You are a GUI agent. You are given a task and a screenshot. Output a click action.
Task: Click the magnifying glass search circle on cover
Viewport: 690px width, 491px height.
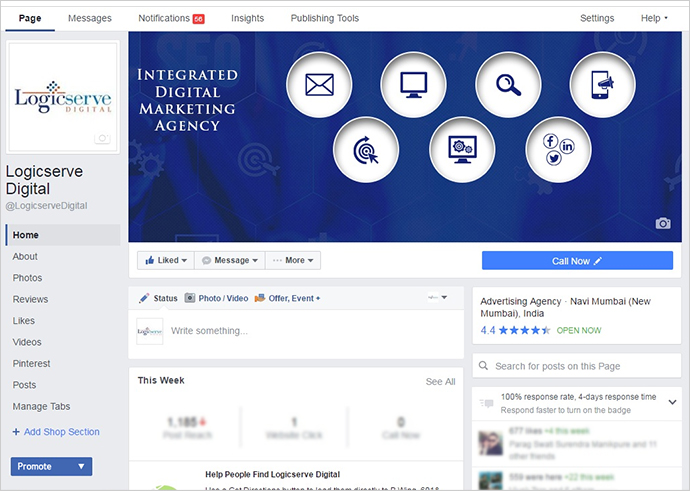[x=508, y=85]
